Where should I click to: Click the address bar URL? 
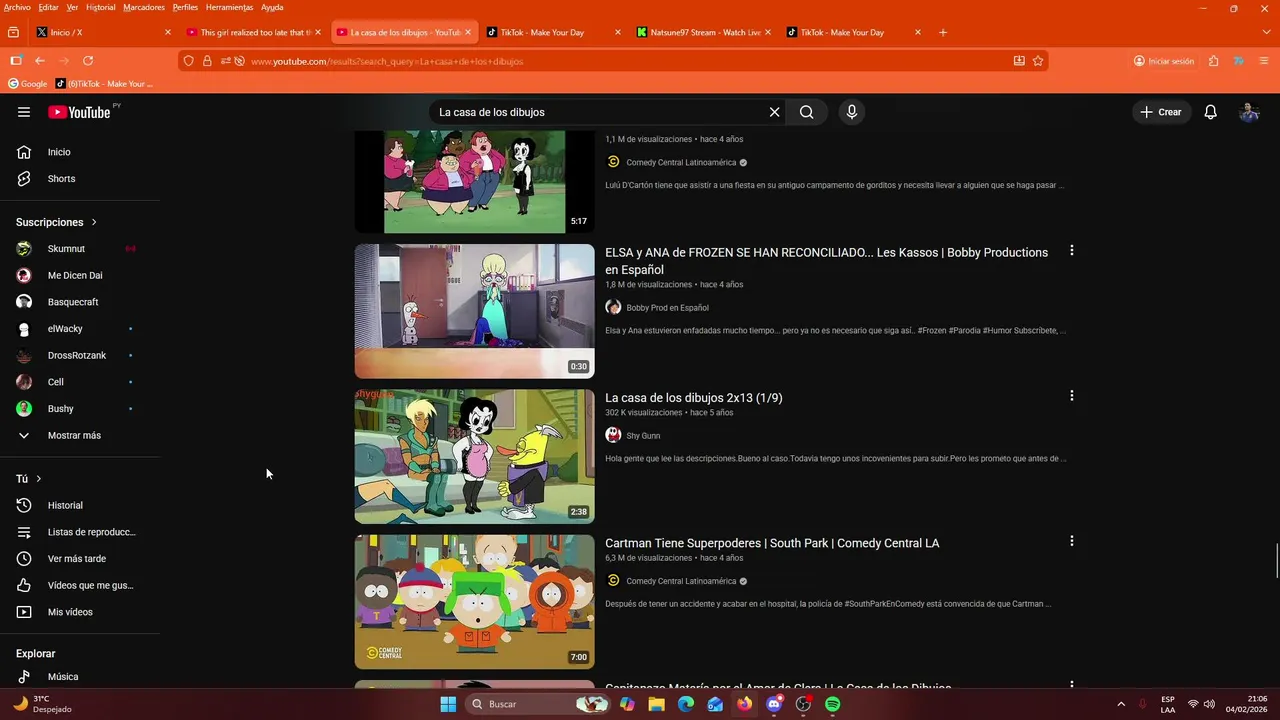387,61
